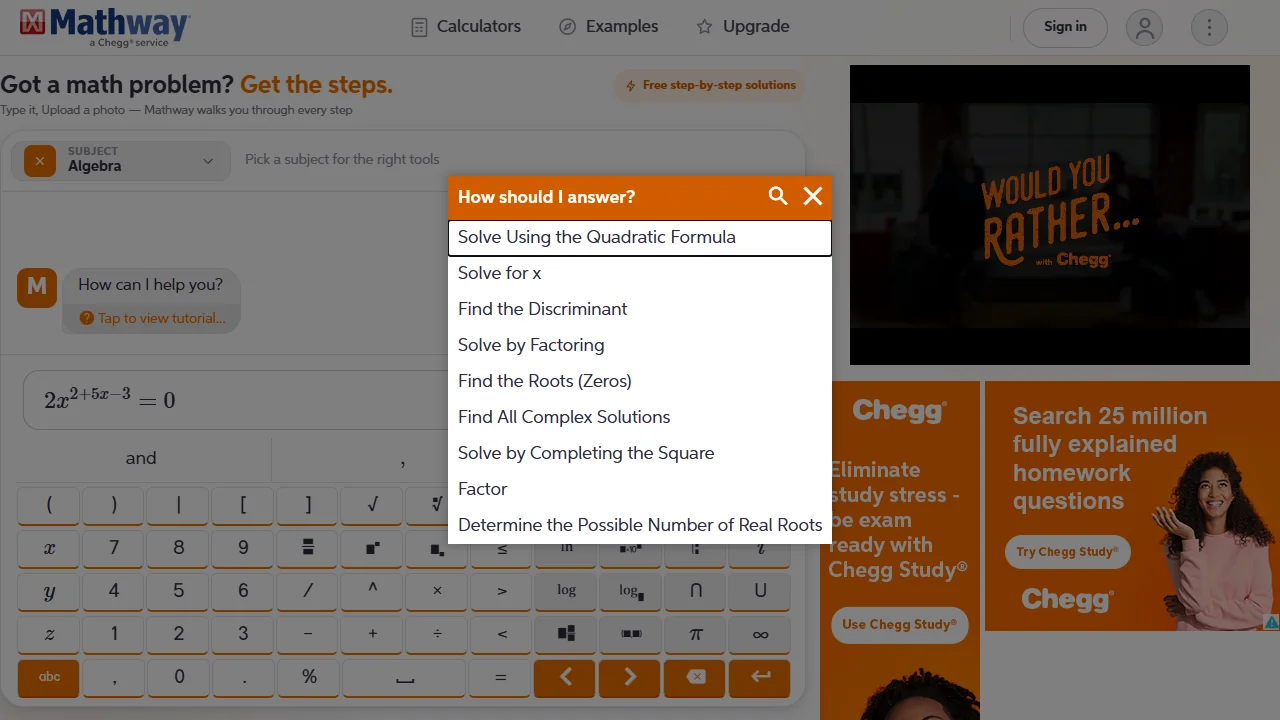Click Try Chegg Study ad button
Screen dimensions: 1280x720
click(1067, 552)
